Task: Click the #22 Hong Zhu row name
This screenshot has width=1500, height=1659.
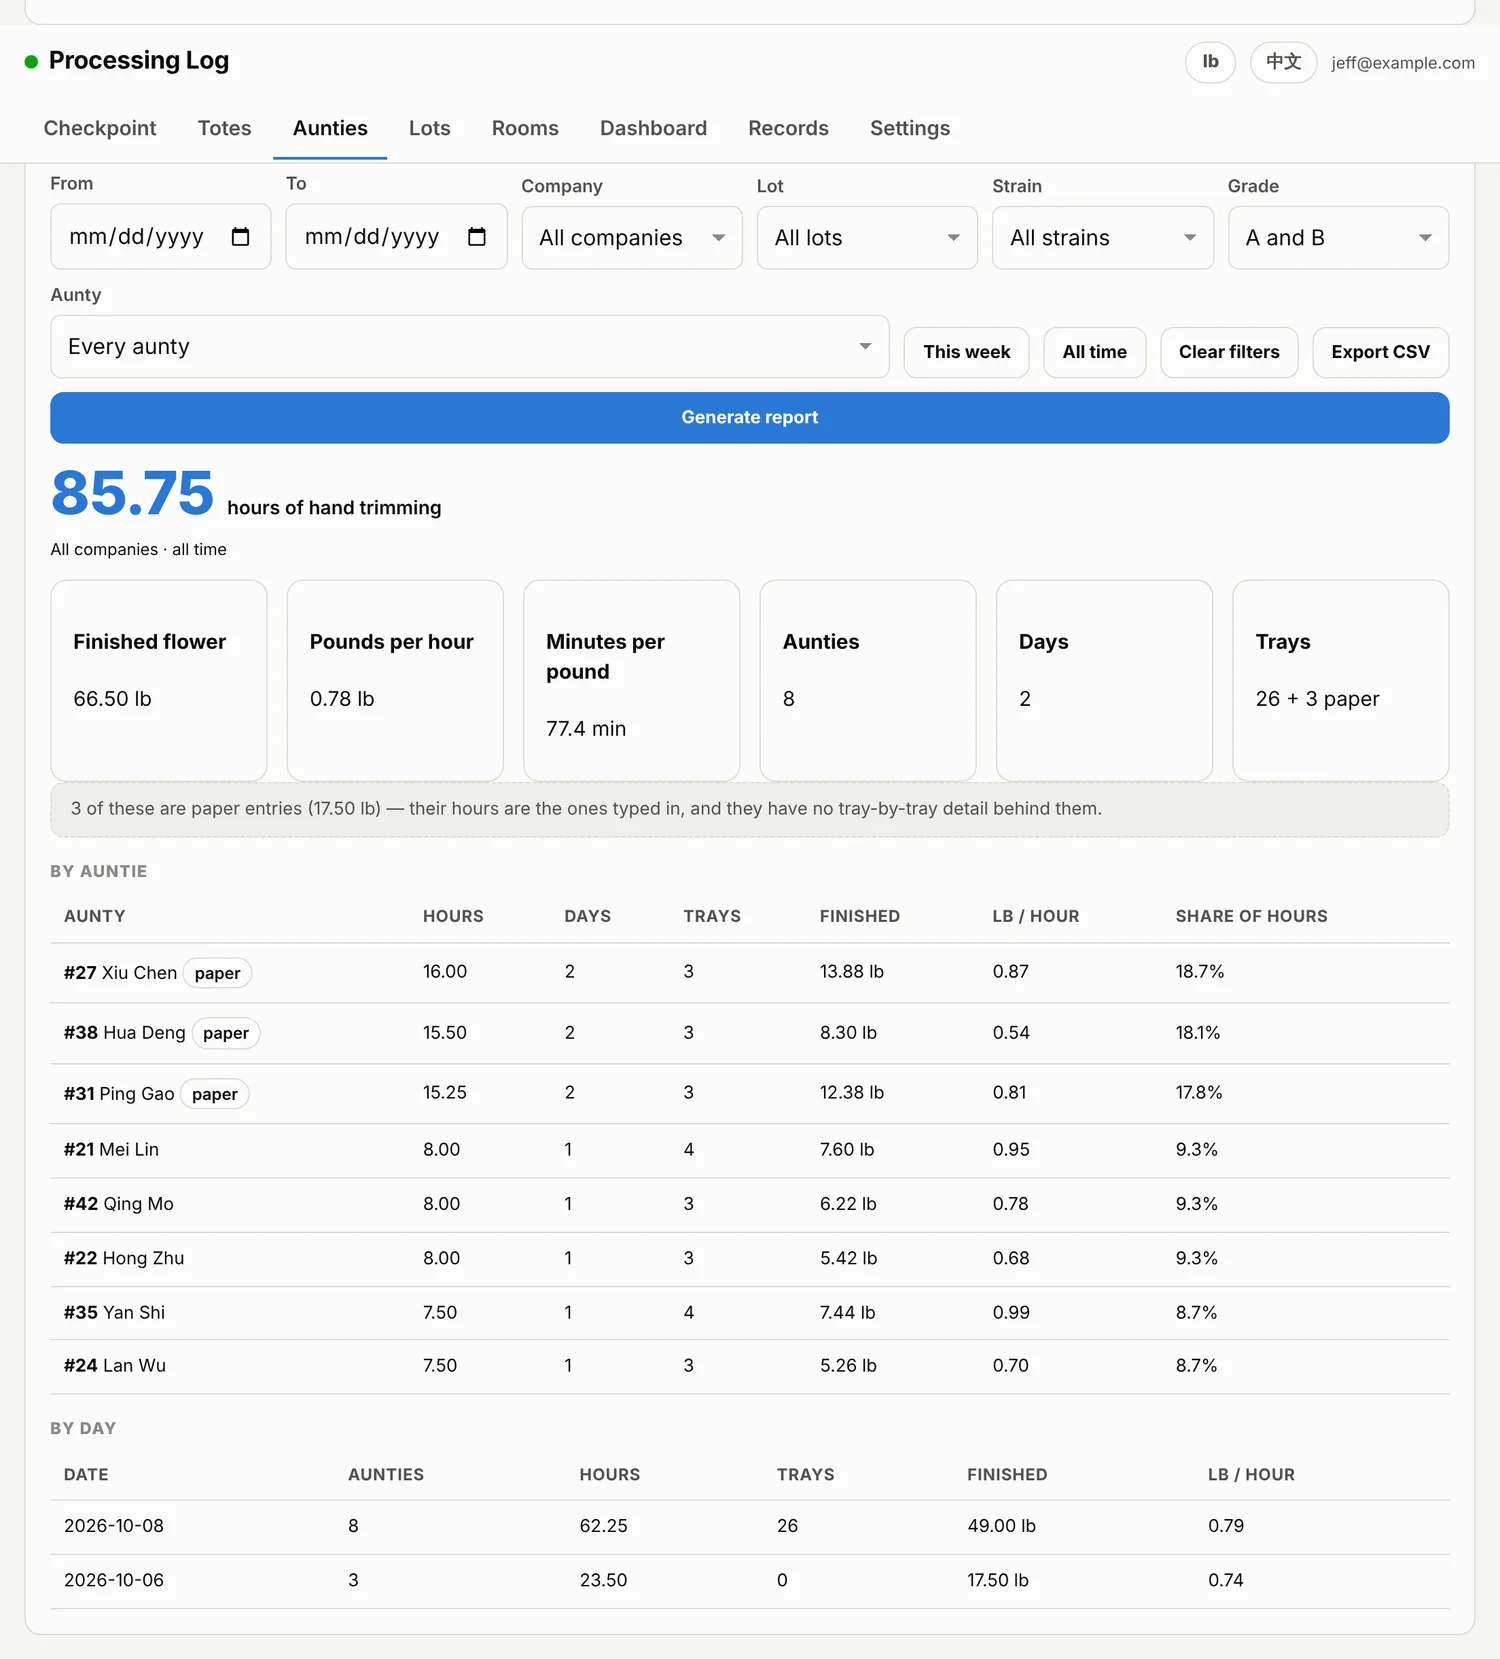Action: tap(124, 1258)
